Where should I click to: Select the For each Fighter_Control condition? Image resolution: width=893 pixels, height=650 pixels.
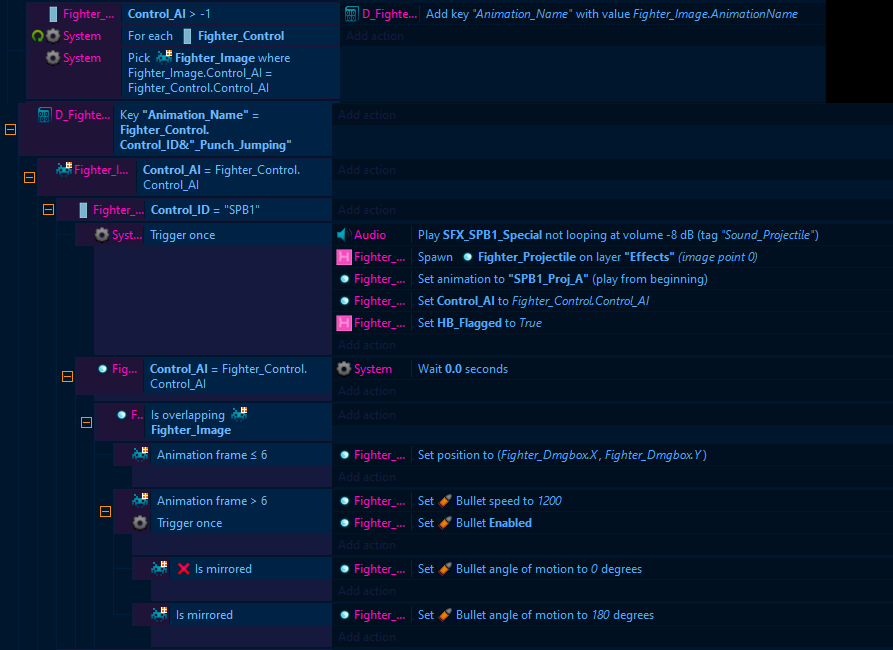point(183,36)
